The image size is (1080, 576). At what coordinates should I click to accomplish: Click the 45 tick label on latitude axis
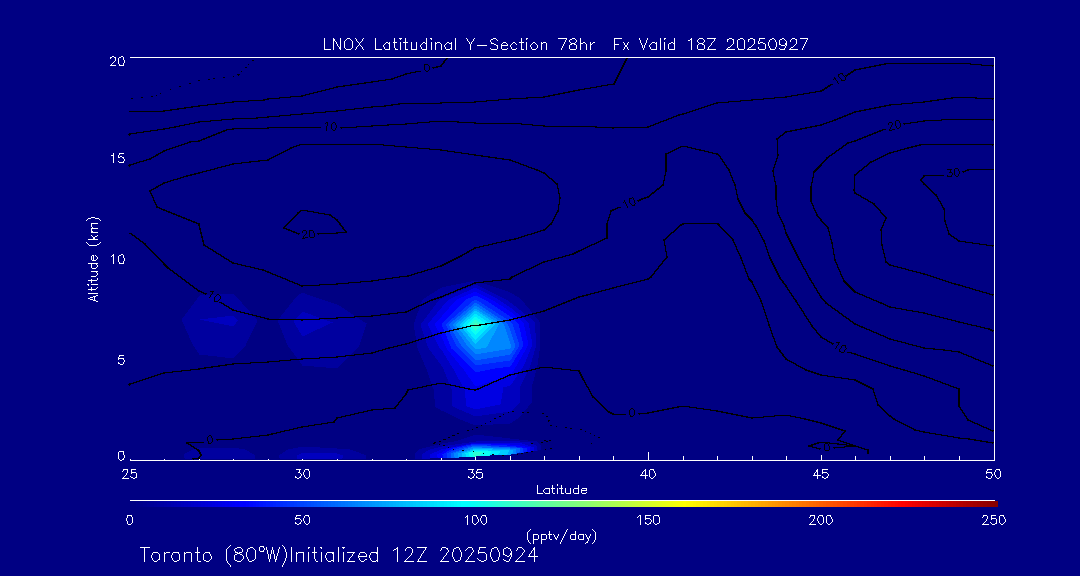821,475
